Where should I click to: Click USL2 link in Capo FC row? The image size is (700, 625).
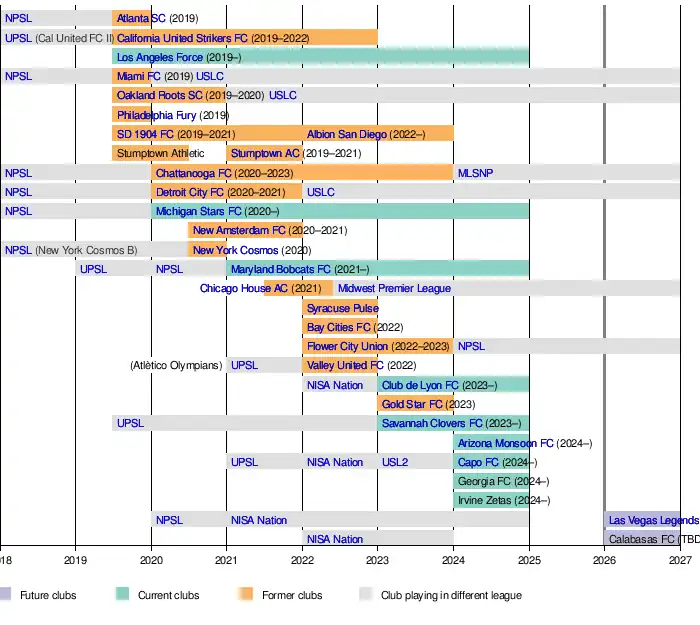[x=395, y=462]
